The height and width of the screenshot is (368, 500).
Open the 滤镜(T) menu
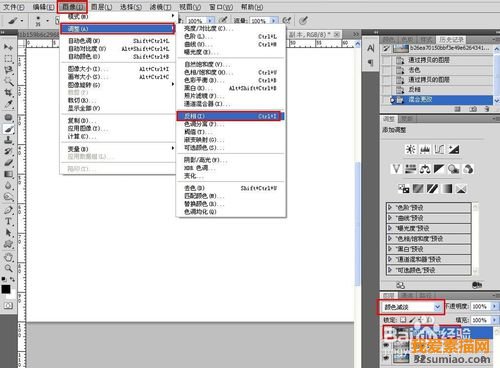point(160,7)
